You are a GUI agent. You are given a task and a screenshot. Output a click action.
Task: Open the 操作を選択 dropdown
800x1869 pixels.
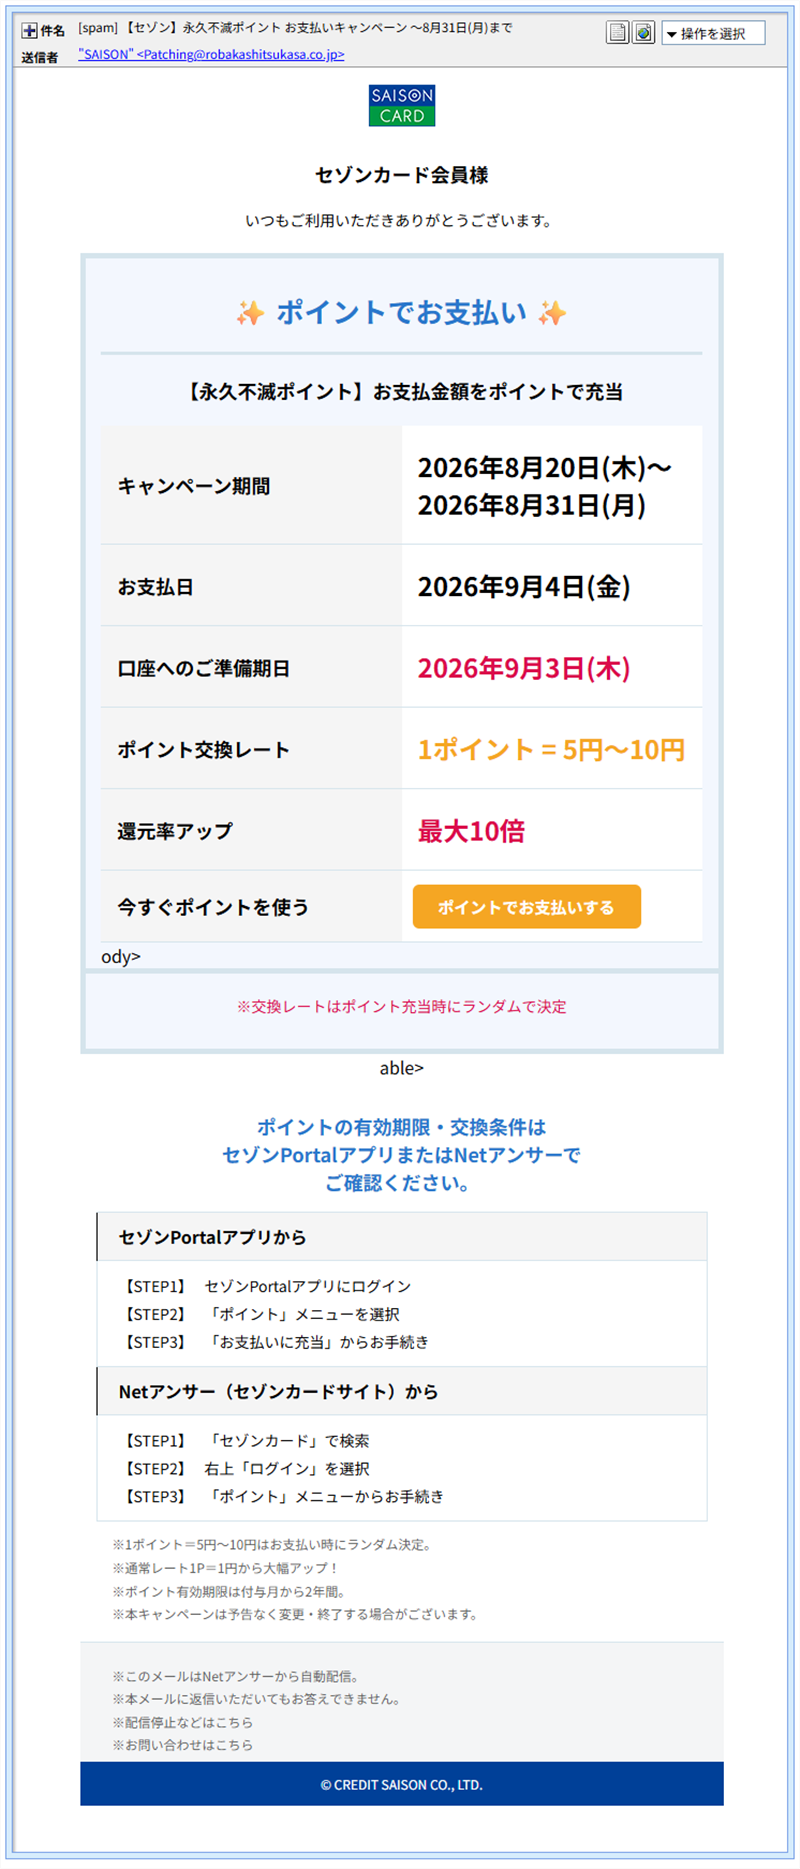click(713, 33)
